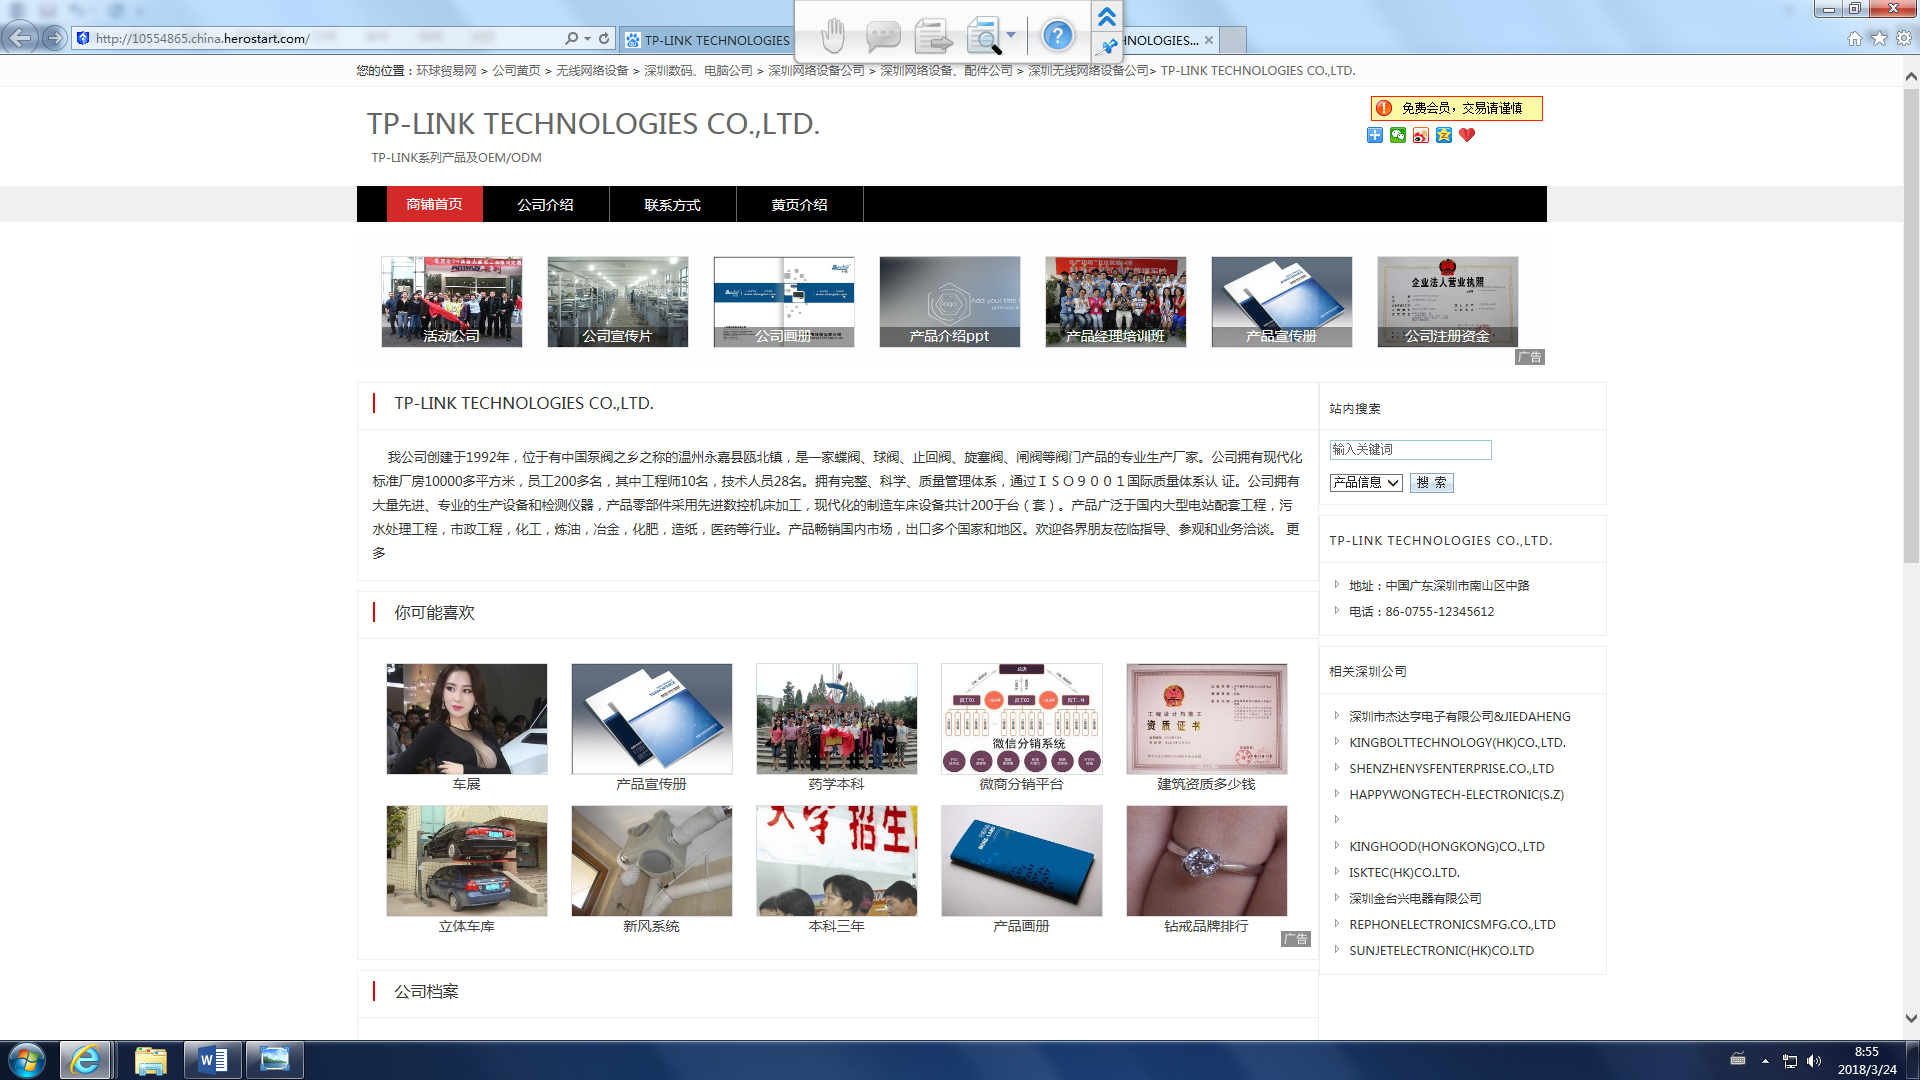Show hidden tray icons arrow
1920x1080 pixels.
point(1765,1061)
